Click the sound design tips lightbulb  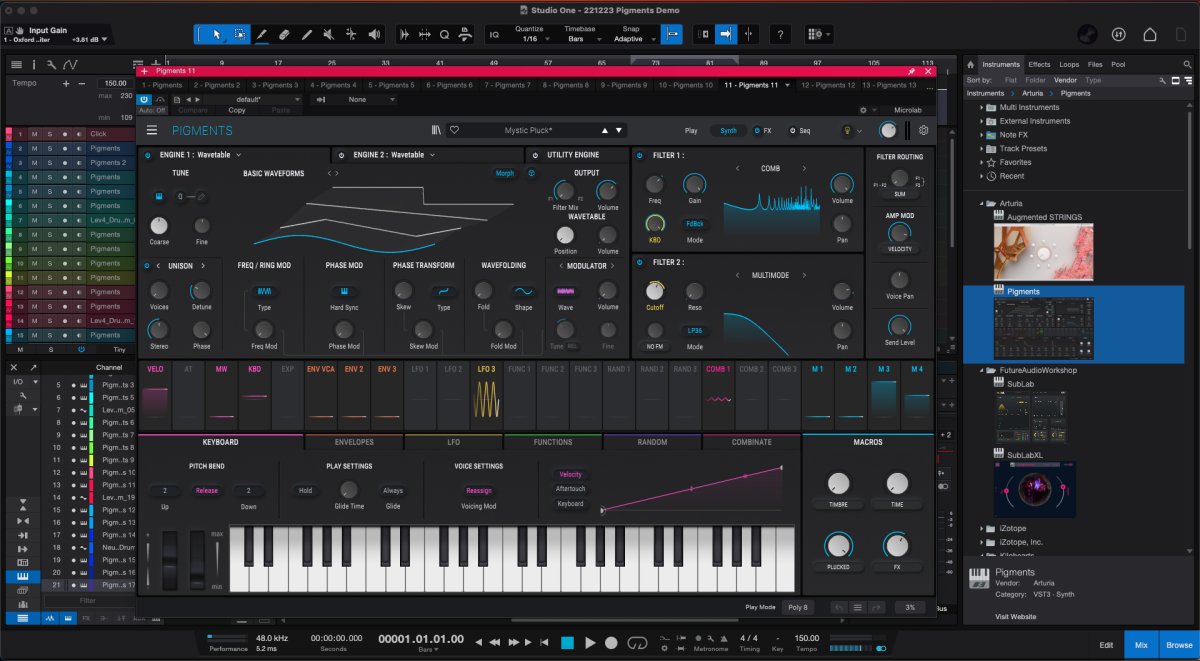(x=848, y=130)
